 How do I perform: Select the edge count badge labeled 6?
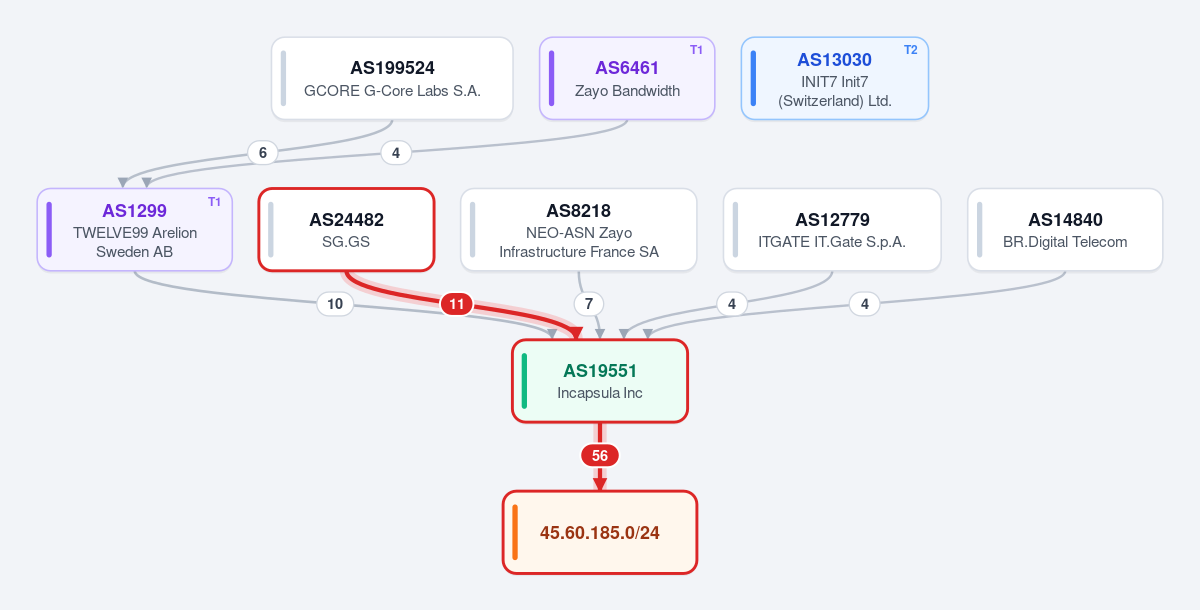(262, 153)
